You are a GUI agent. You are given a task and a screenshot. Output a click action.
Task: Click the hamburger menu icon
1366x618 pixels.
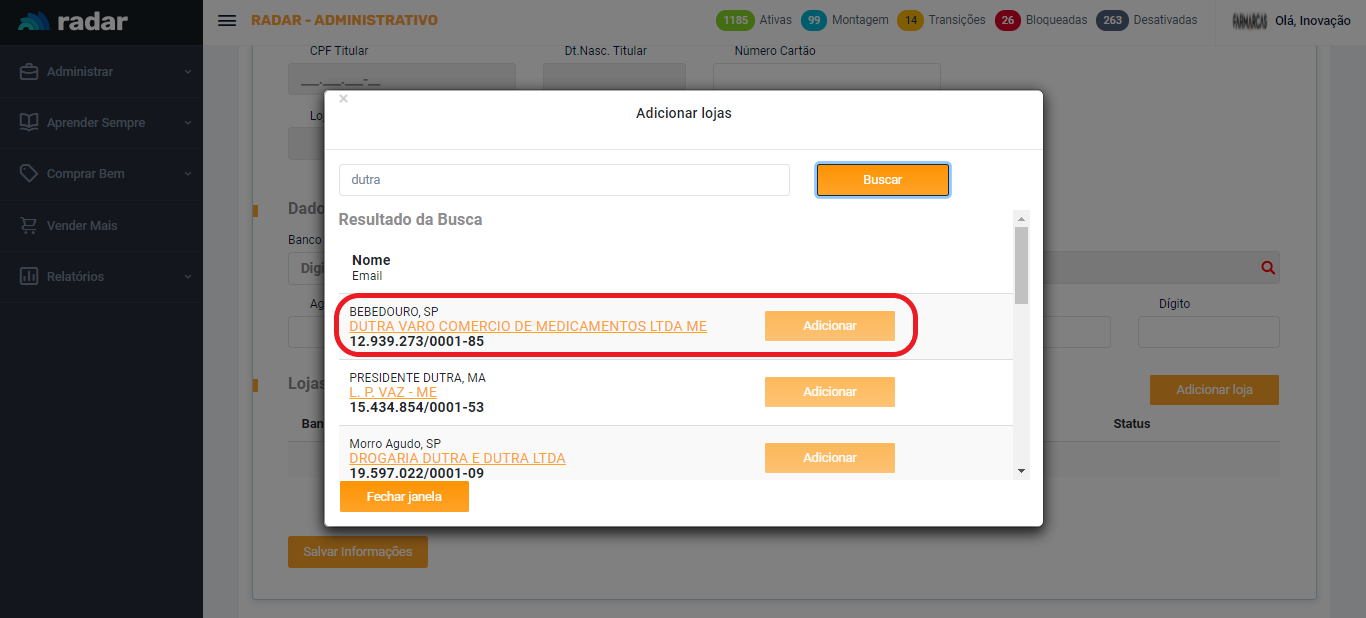[x=227, y=21]
